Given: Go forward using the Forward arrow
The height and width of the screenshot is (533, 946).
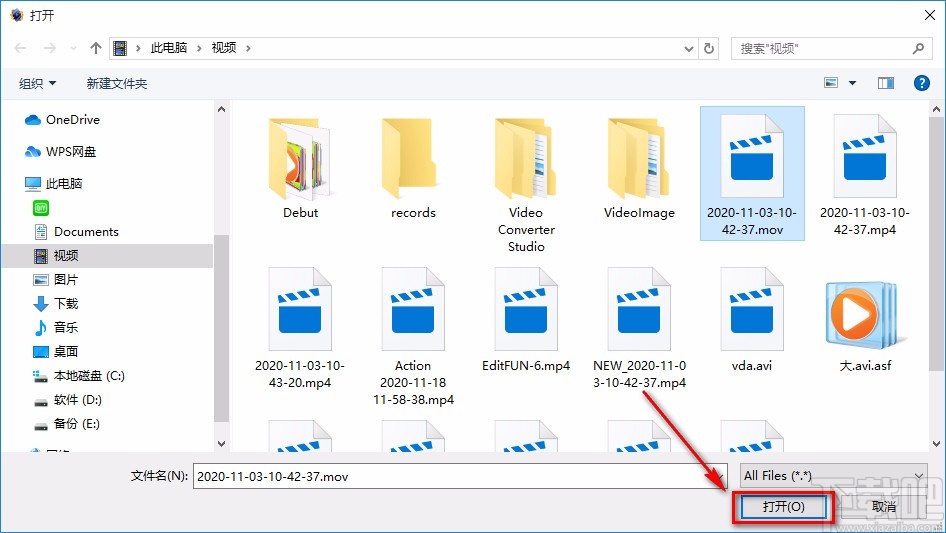Looking at the screenshot, I should click(x=49, y=48).
